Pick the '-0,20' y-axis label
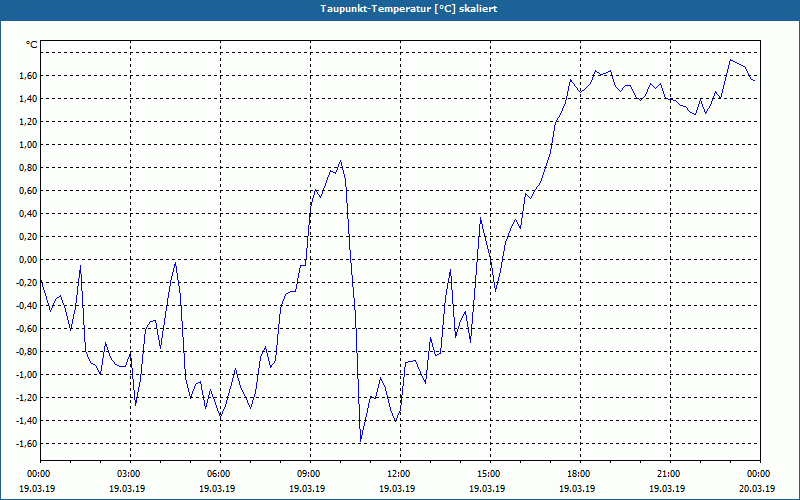Image resolution: width=800 pixels, height=500 pixels. pos(28,283)
